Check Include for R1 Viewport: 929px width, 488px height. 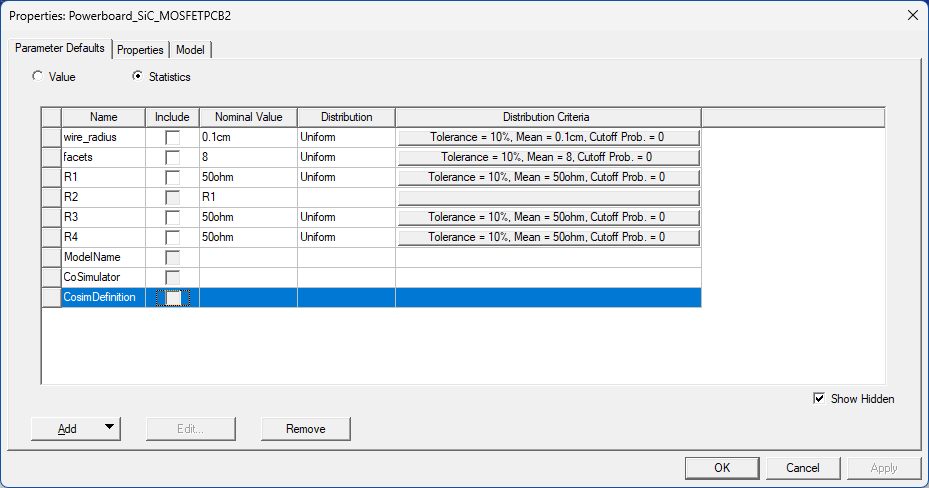[172, 178]
